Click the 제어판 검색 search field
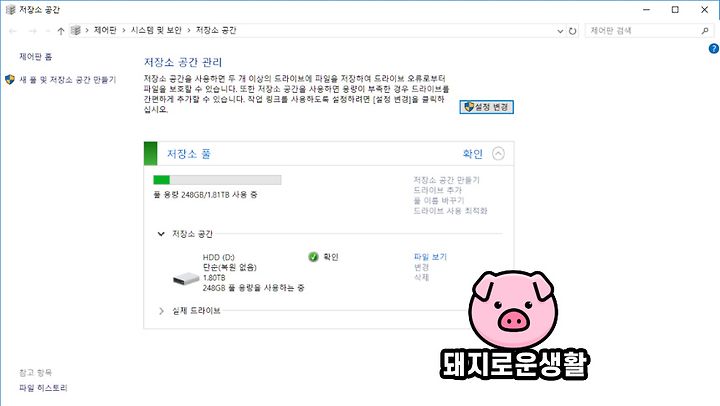Screen dimensions: 720x406 click(642, 31)
